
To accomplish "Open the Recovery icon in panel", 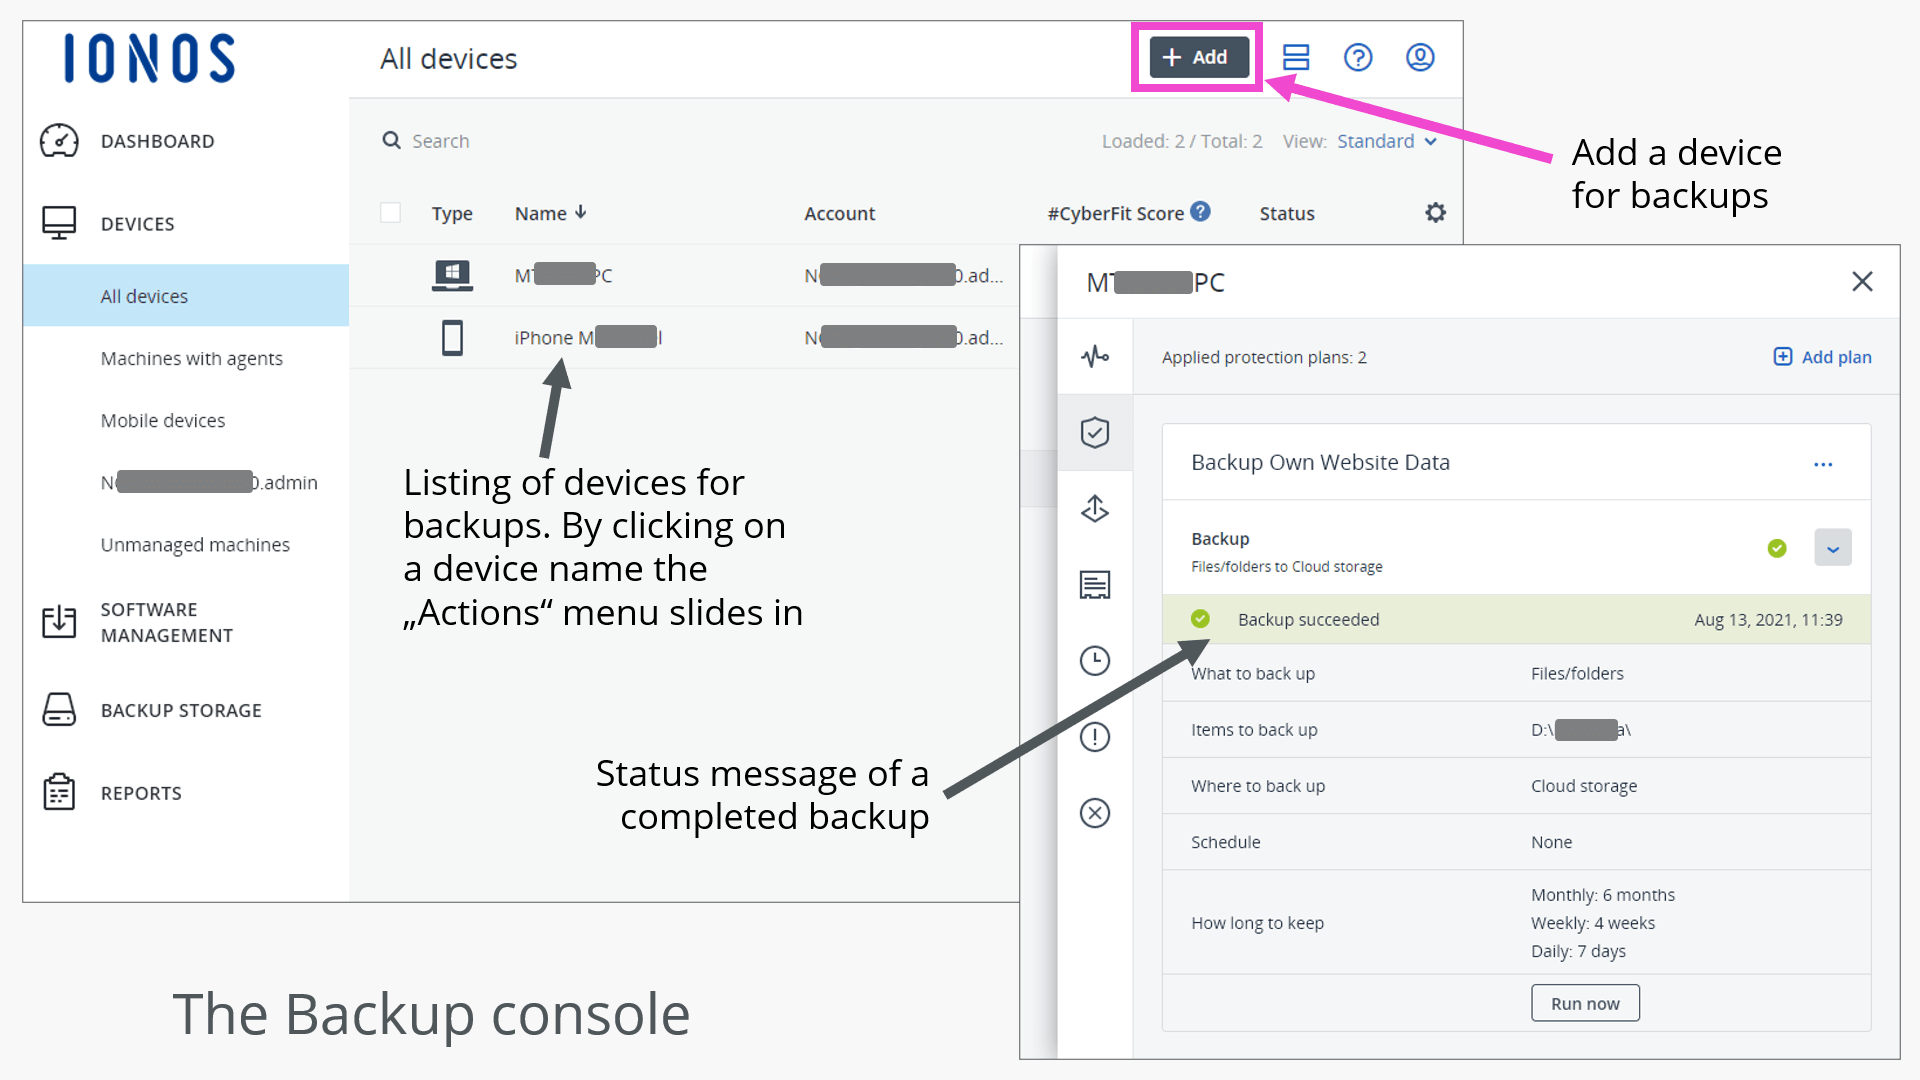I will pyautogui.click(x=1095, y=508).
